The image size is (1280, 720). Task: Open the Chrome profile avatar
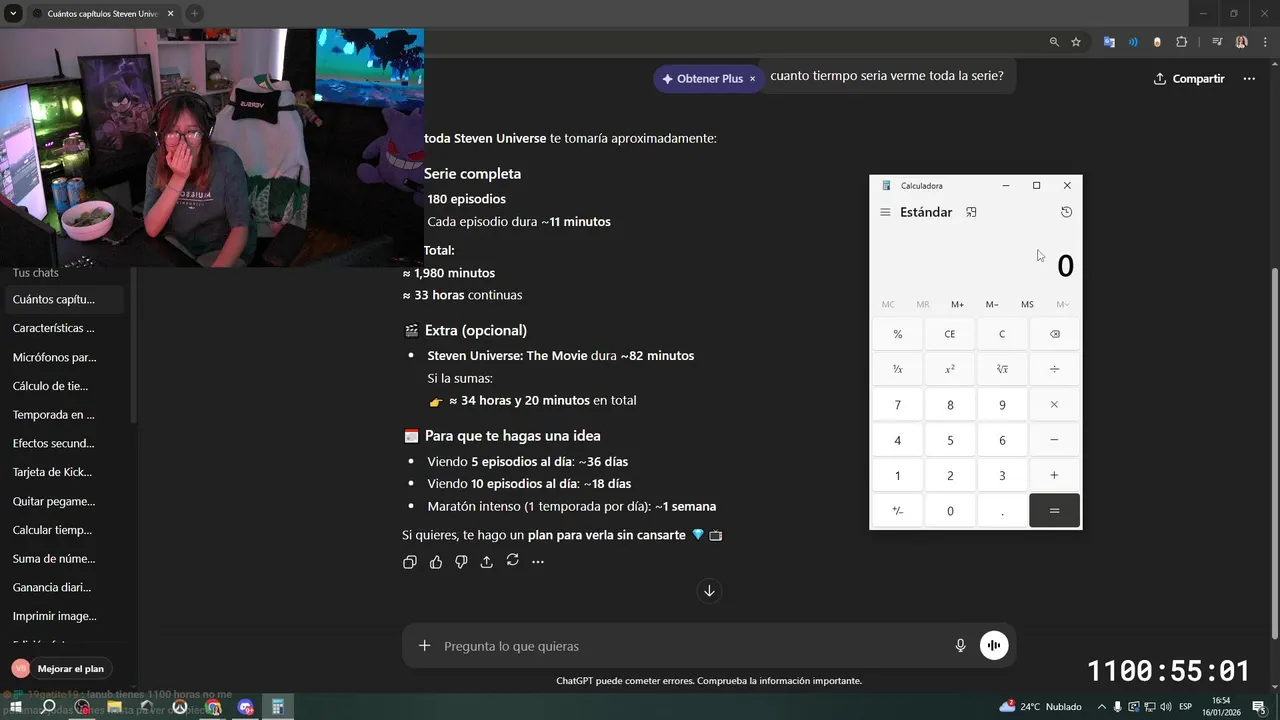(x=1241, y=42)
